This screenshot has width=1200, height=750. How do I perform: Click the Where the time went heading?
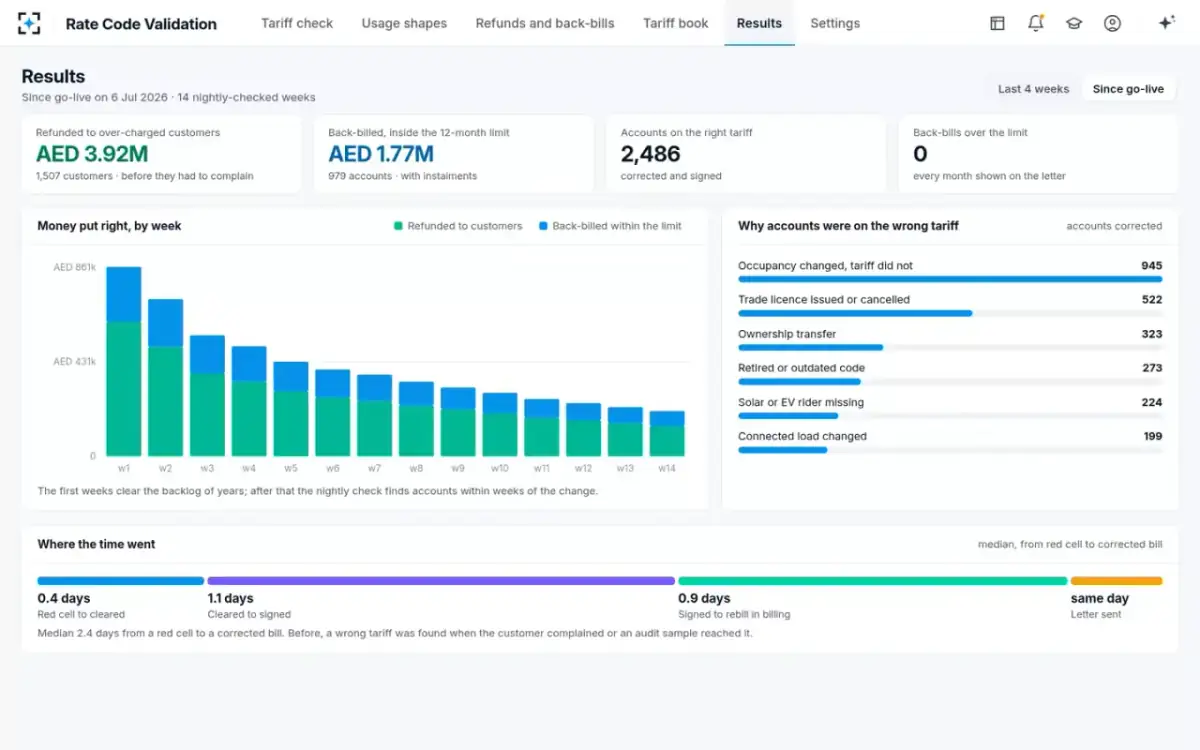[x=96, y=544]
